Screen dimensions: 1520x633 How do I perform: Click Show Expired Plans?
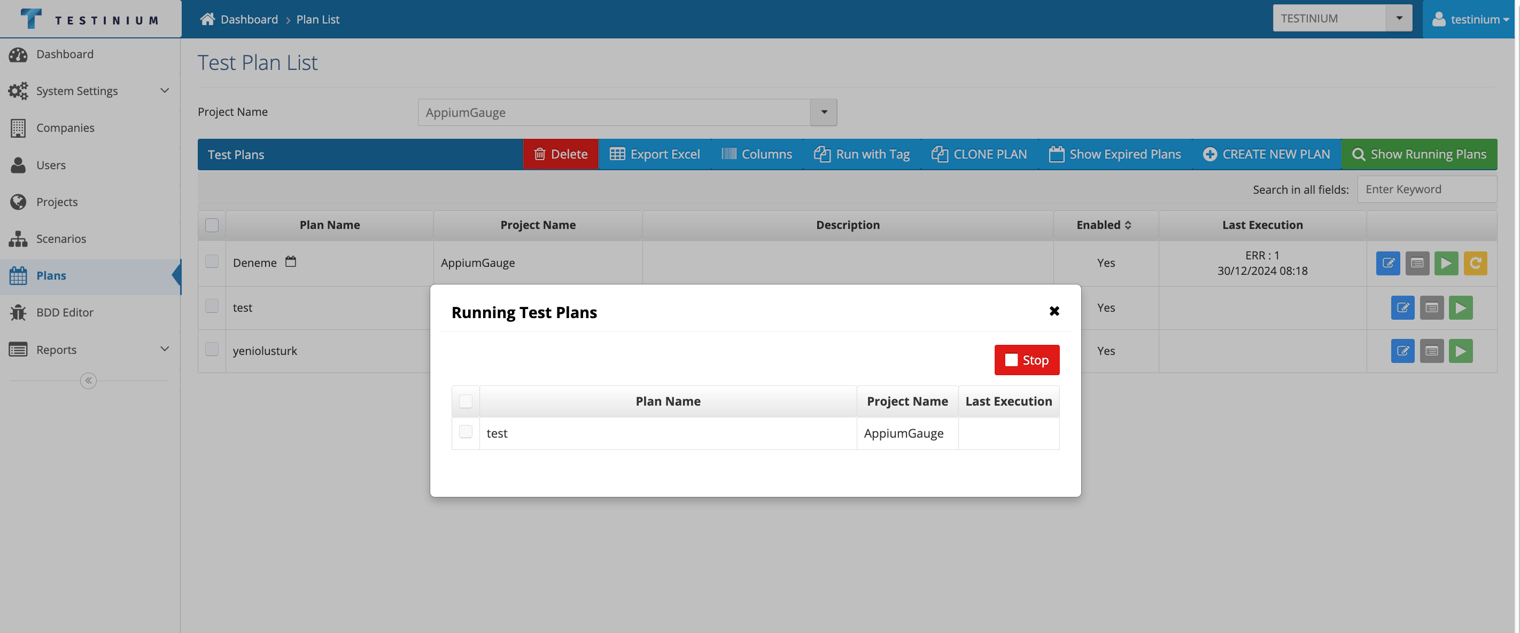tap(1115, 154)
